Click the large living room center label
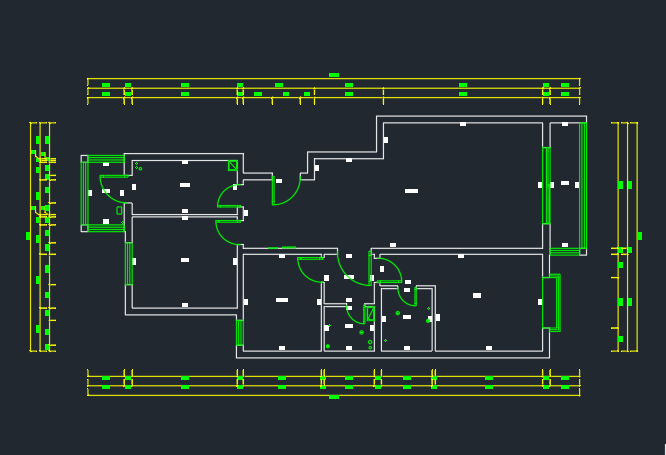666x455 pixels. (411, 191)
